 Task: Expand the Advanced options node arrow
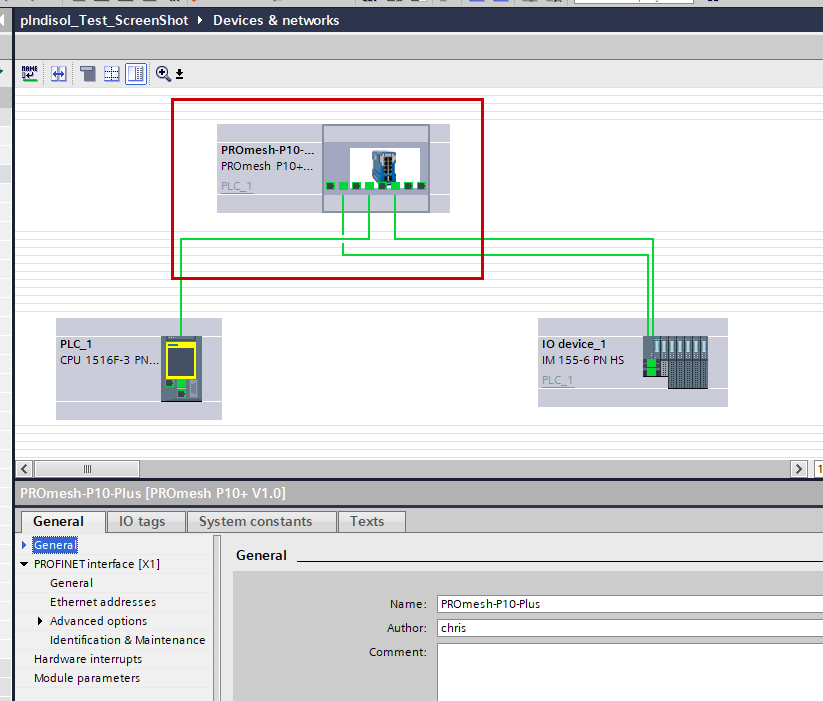pos(40,621)
